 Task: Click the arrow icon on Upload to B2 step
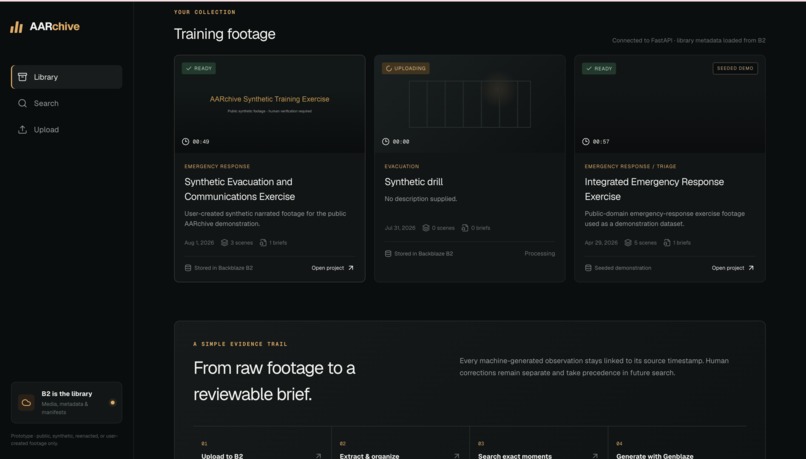pos(318,456)
